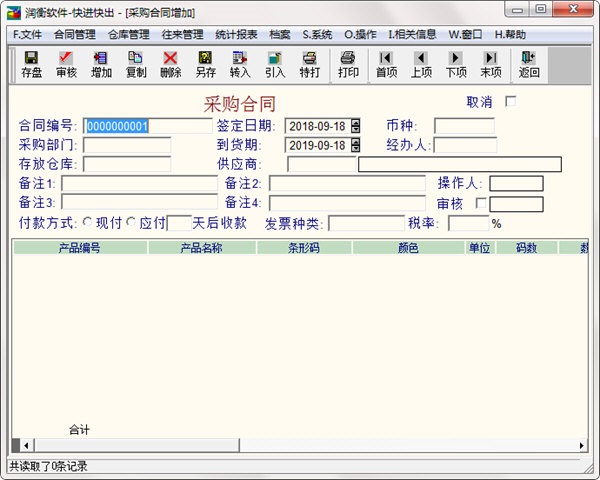This screenshot has height=480, width=600.
Task: Click the 备注1 input field
Action: point(140,183)
